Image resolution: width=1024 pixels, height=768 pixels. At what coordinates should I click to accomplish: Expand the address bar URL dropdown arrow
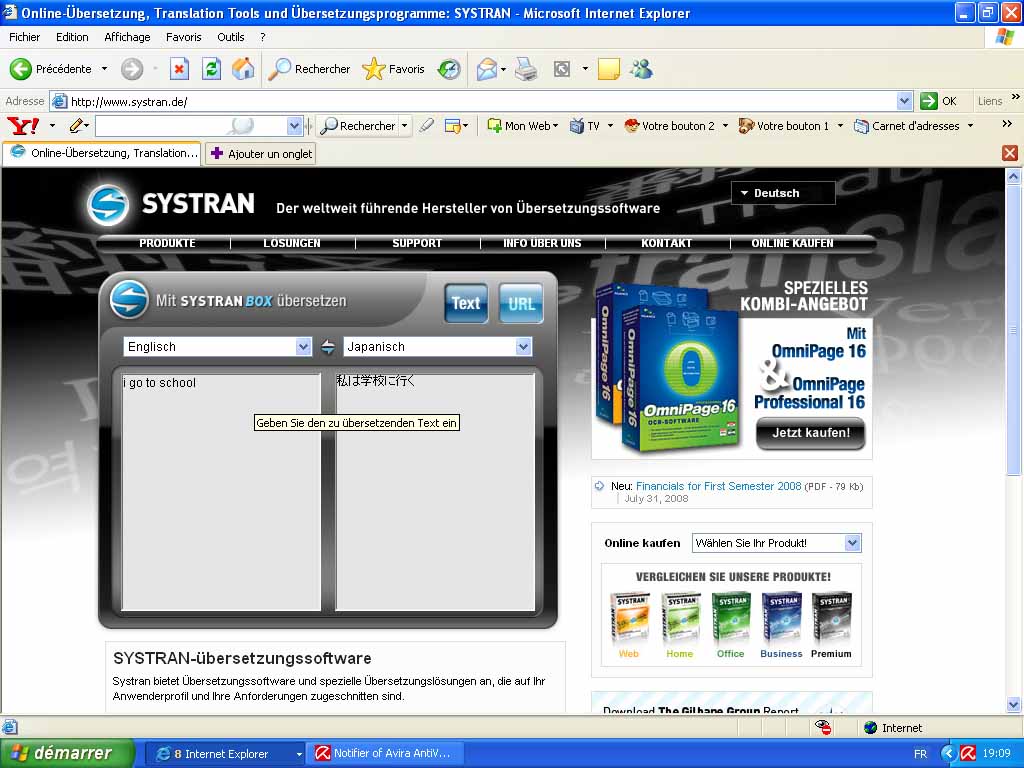(x=904, y=101)
